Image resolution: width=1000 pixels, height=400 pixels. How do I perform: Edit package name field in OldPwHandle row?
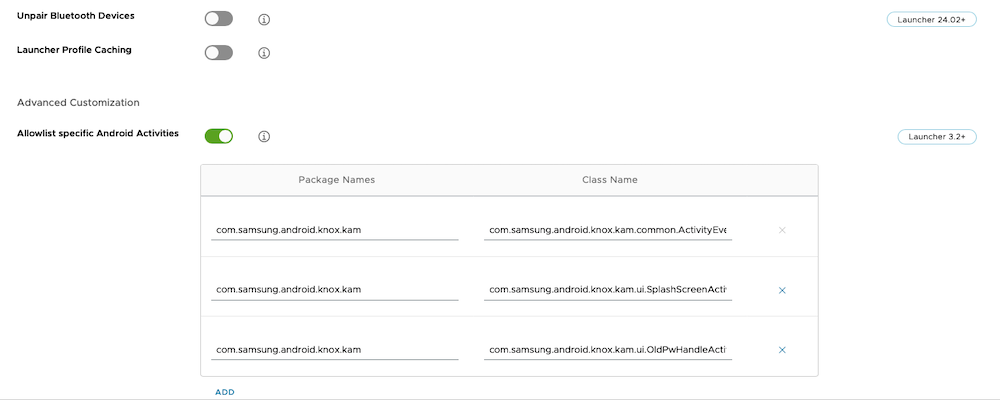click(x=335, y=350)
